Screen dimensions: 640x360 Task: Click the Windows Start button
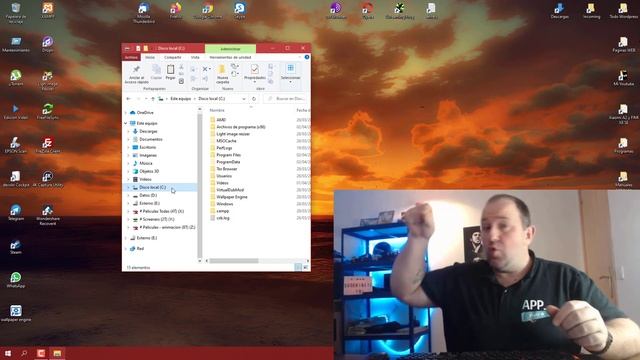point(7,353)
